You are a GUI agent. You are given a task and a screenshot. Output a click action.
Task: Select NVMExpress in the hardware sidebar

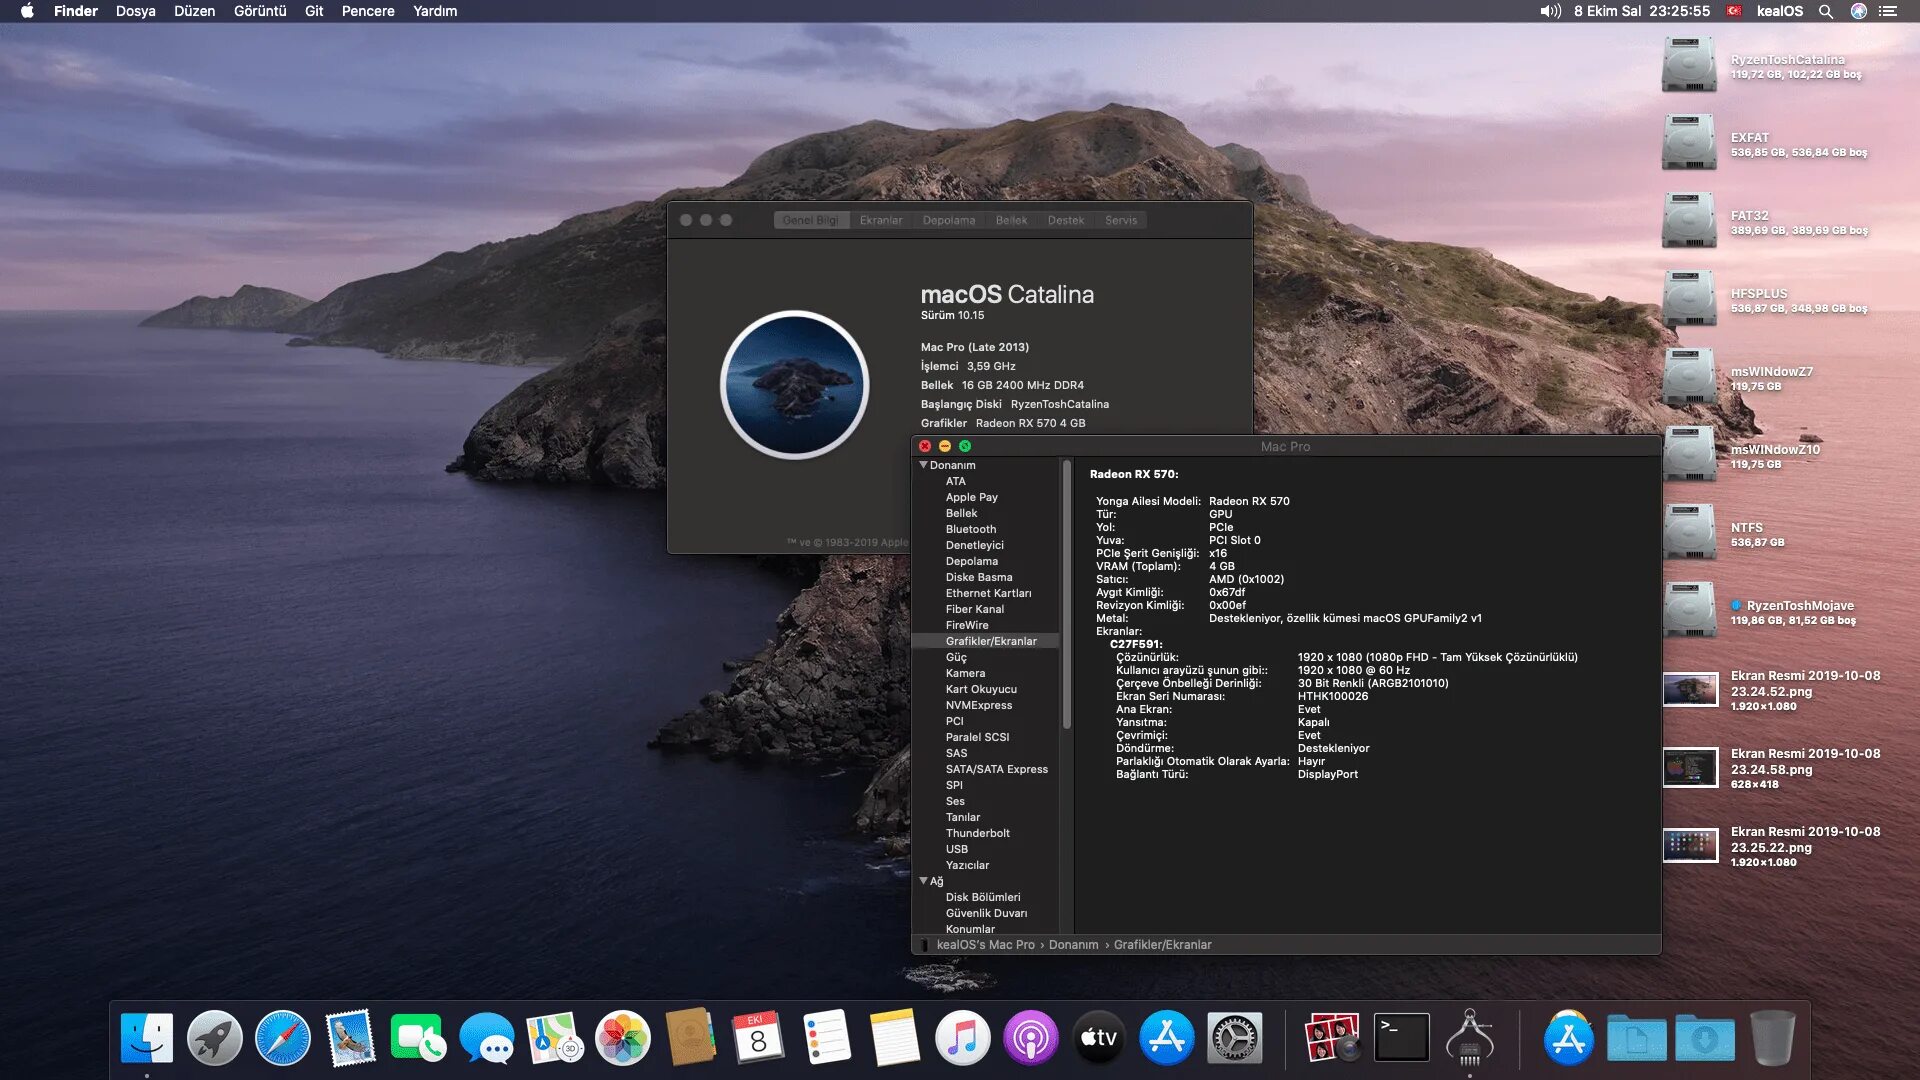pos(979,705)
